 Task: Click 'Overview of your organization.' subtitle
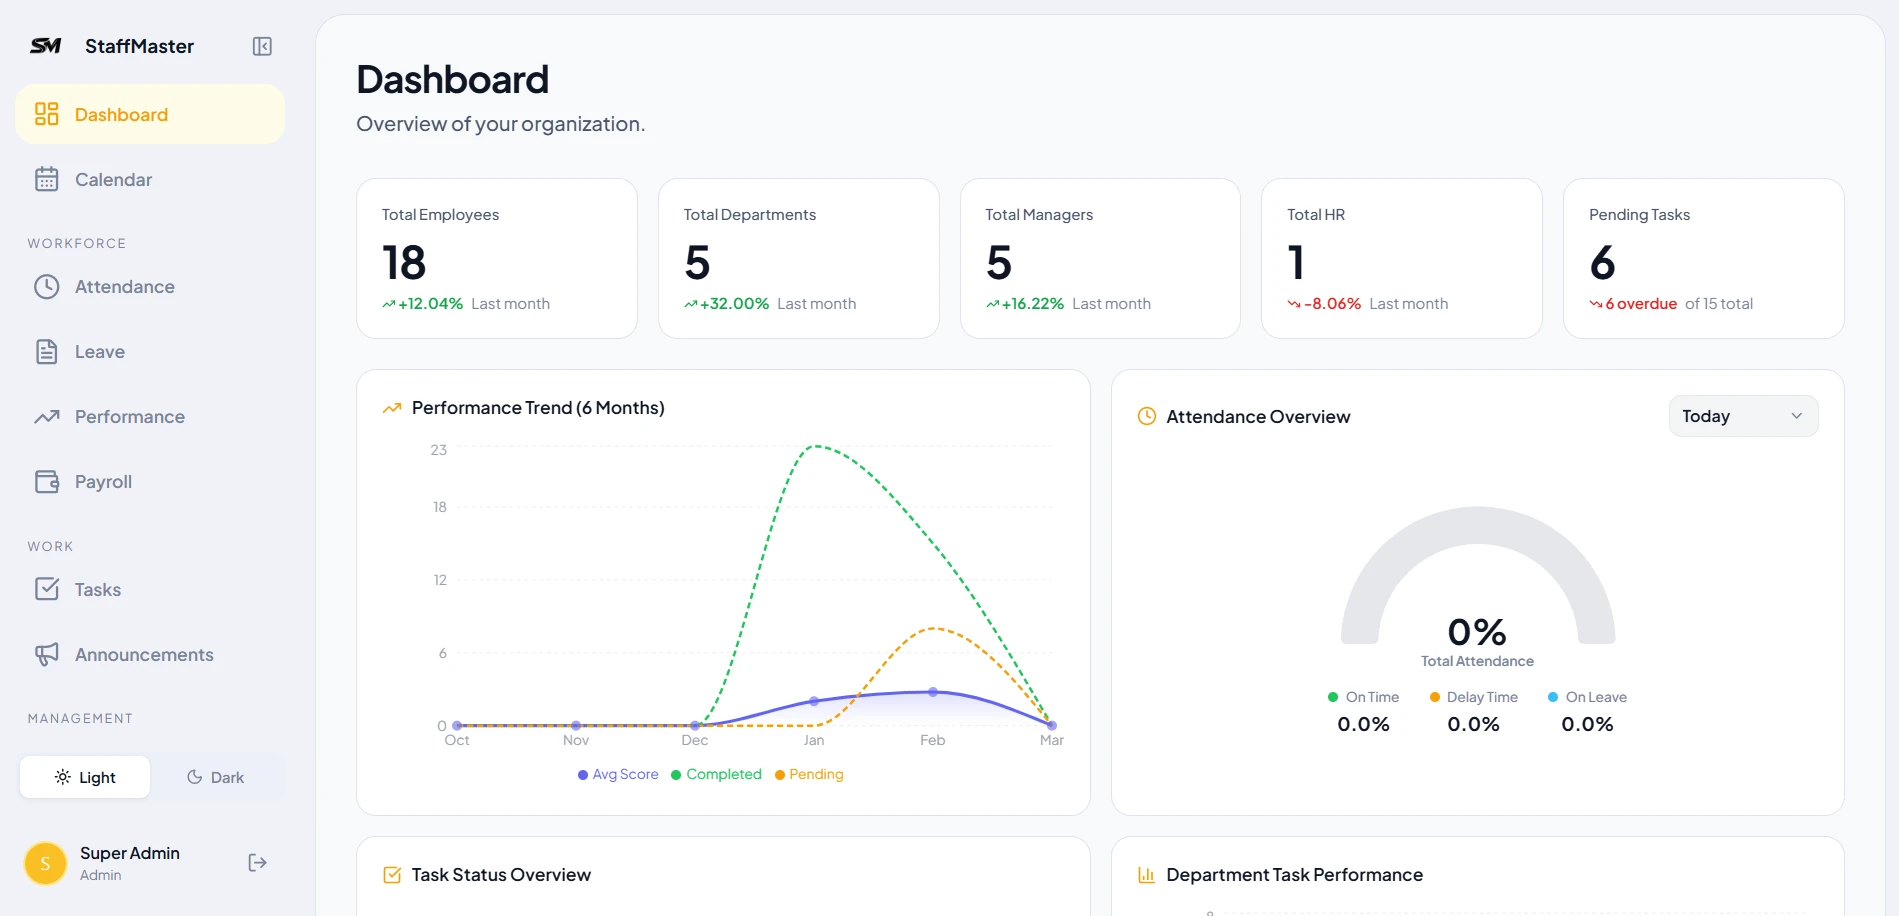coord(500,124)
